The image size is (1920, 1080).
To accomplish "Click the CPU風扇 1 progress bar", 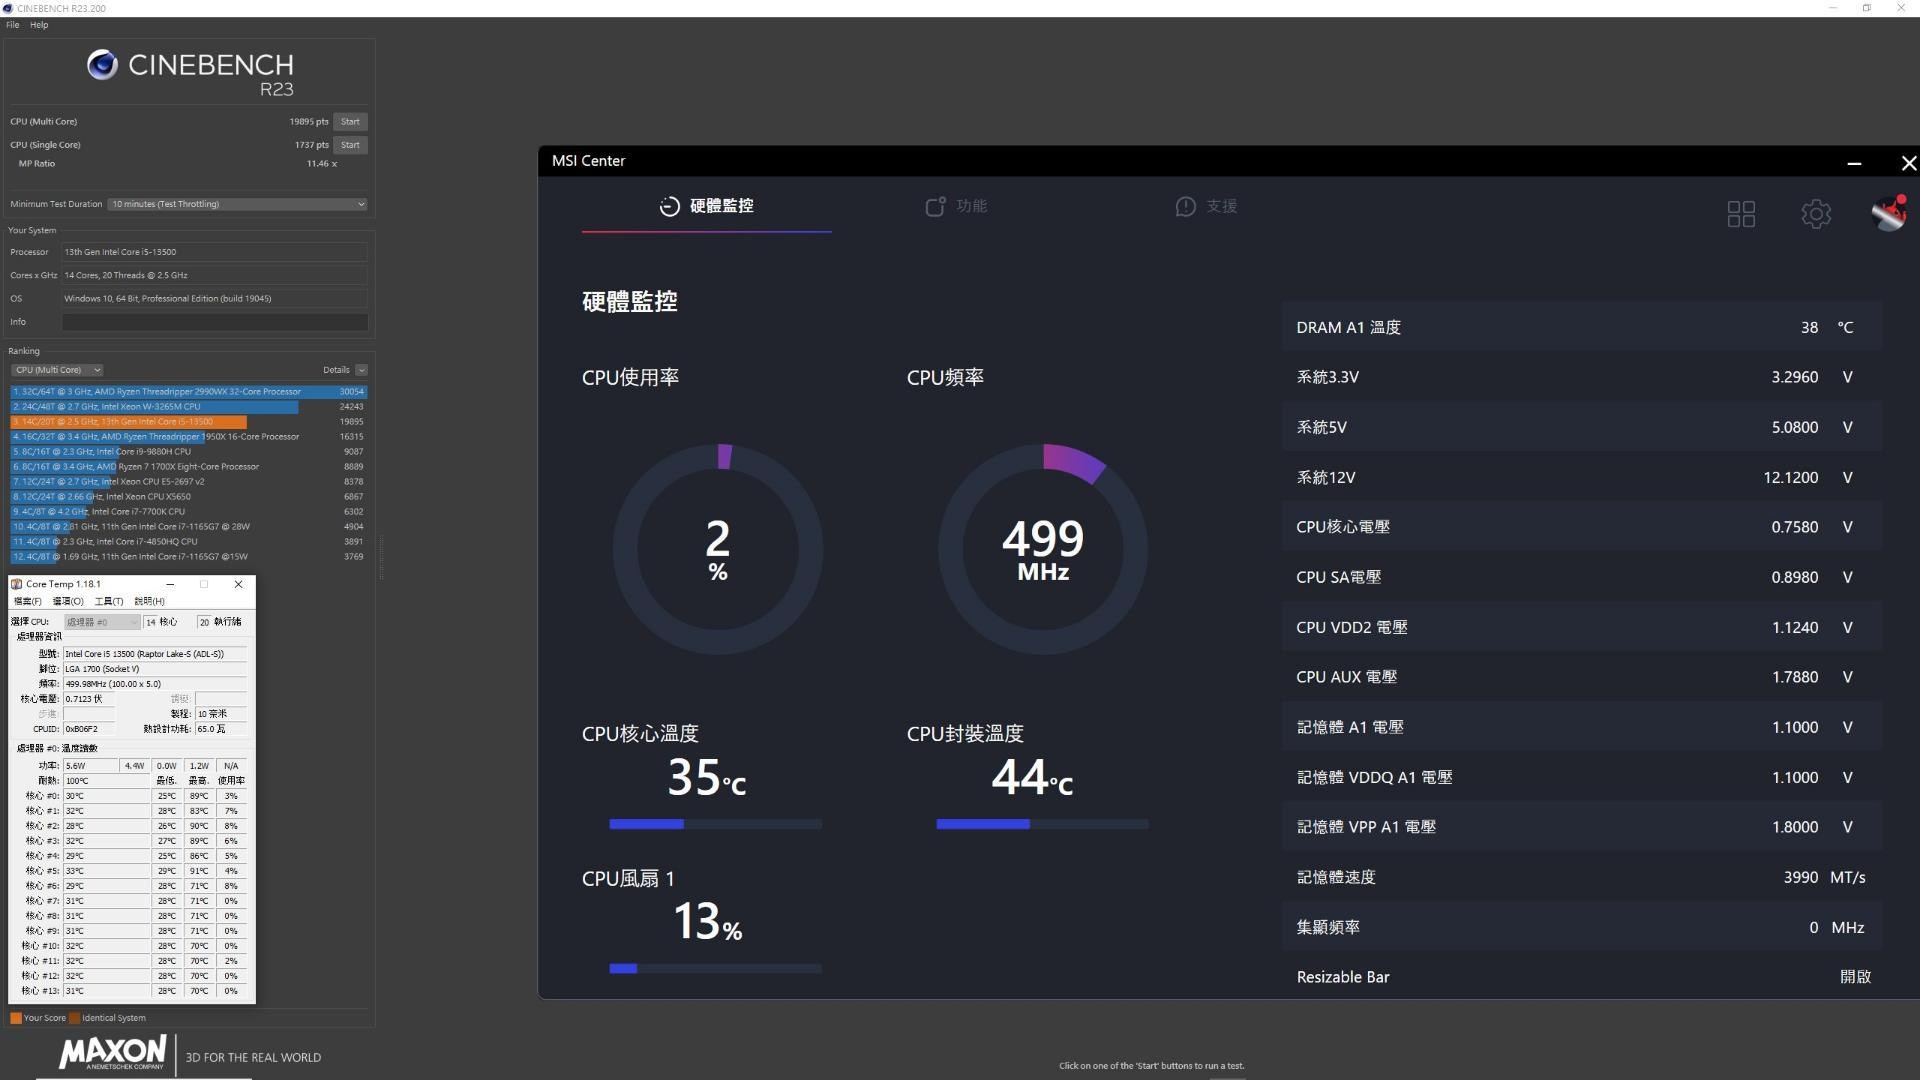I will tap(715, 969).
